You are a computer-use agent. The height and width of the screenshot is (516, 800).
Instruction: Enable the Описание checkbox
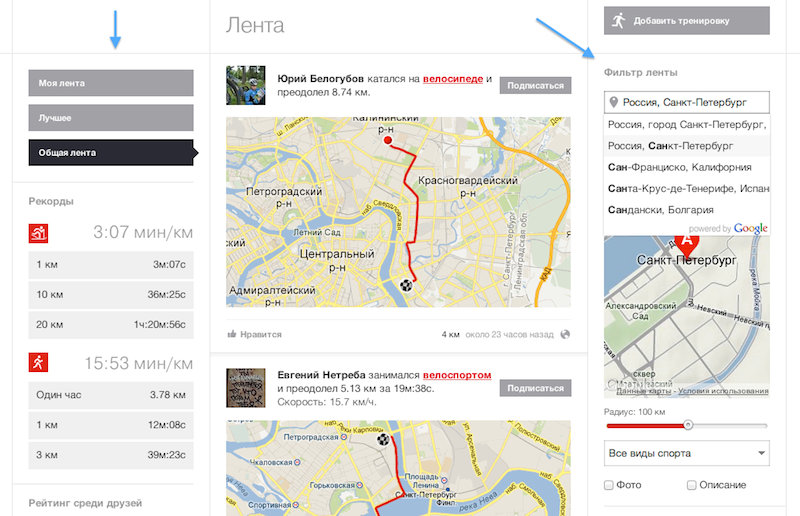click(x=692, y=485)
